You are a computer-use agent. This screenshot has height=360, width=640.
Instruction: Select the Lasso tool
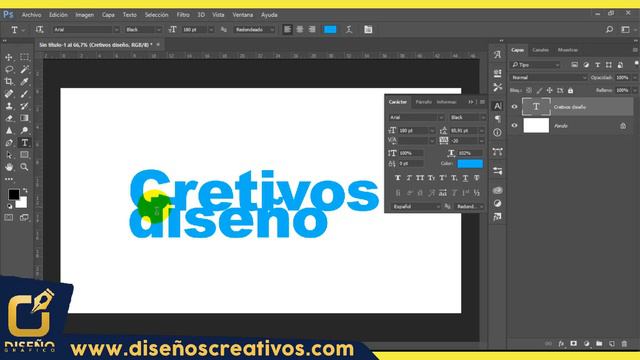9,69
